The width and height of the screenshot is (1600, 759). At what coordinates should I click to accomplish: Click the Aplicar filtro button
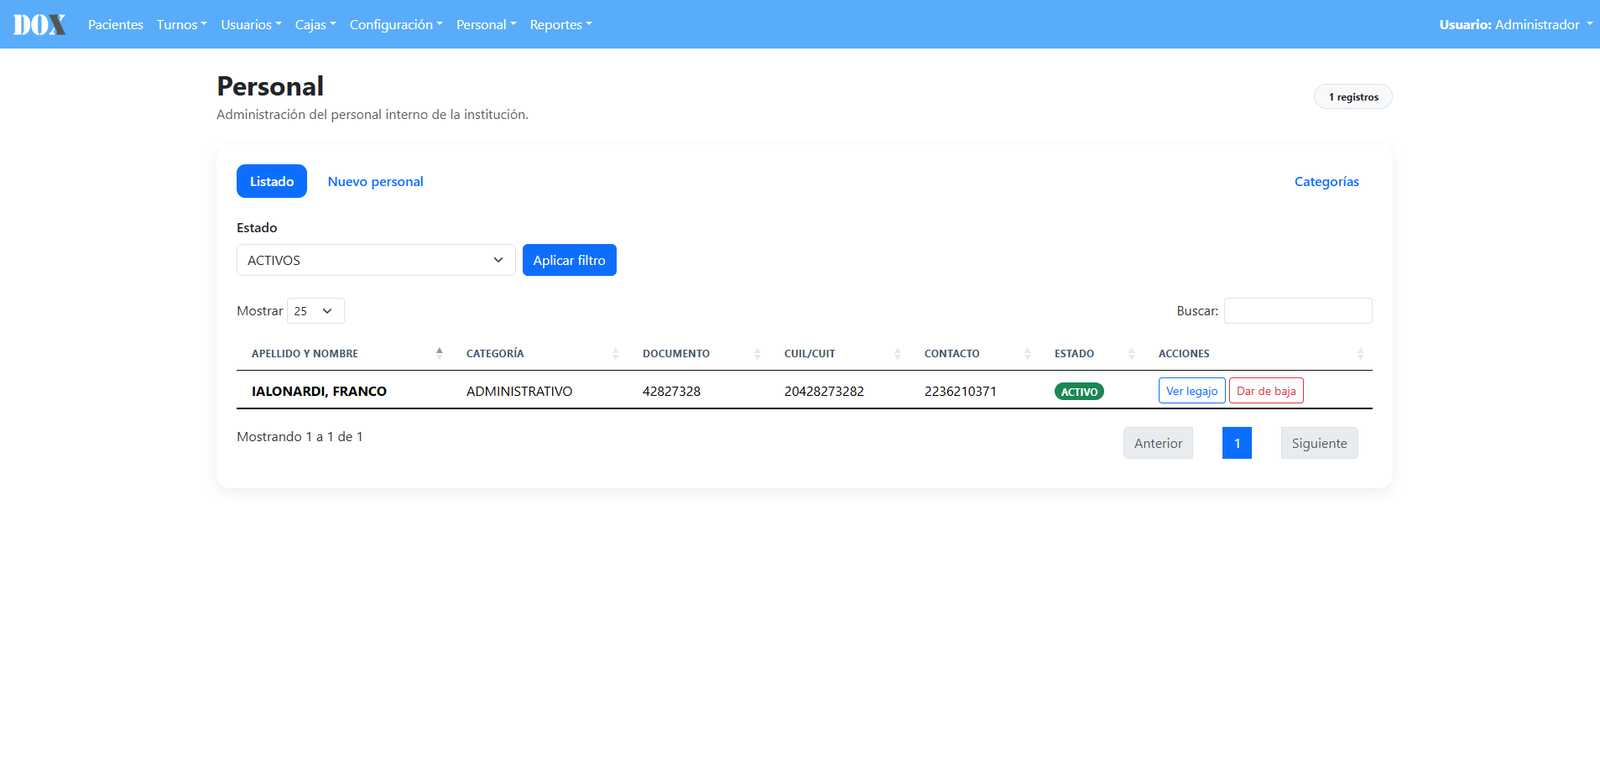click(569, 260)
